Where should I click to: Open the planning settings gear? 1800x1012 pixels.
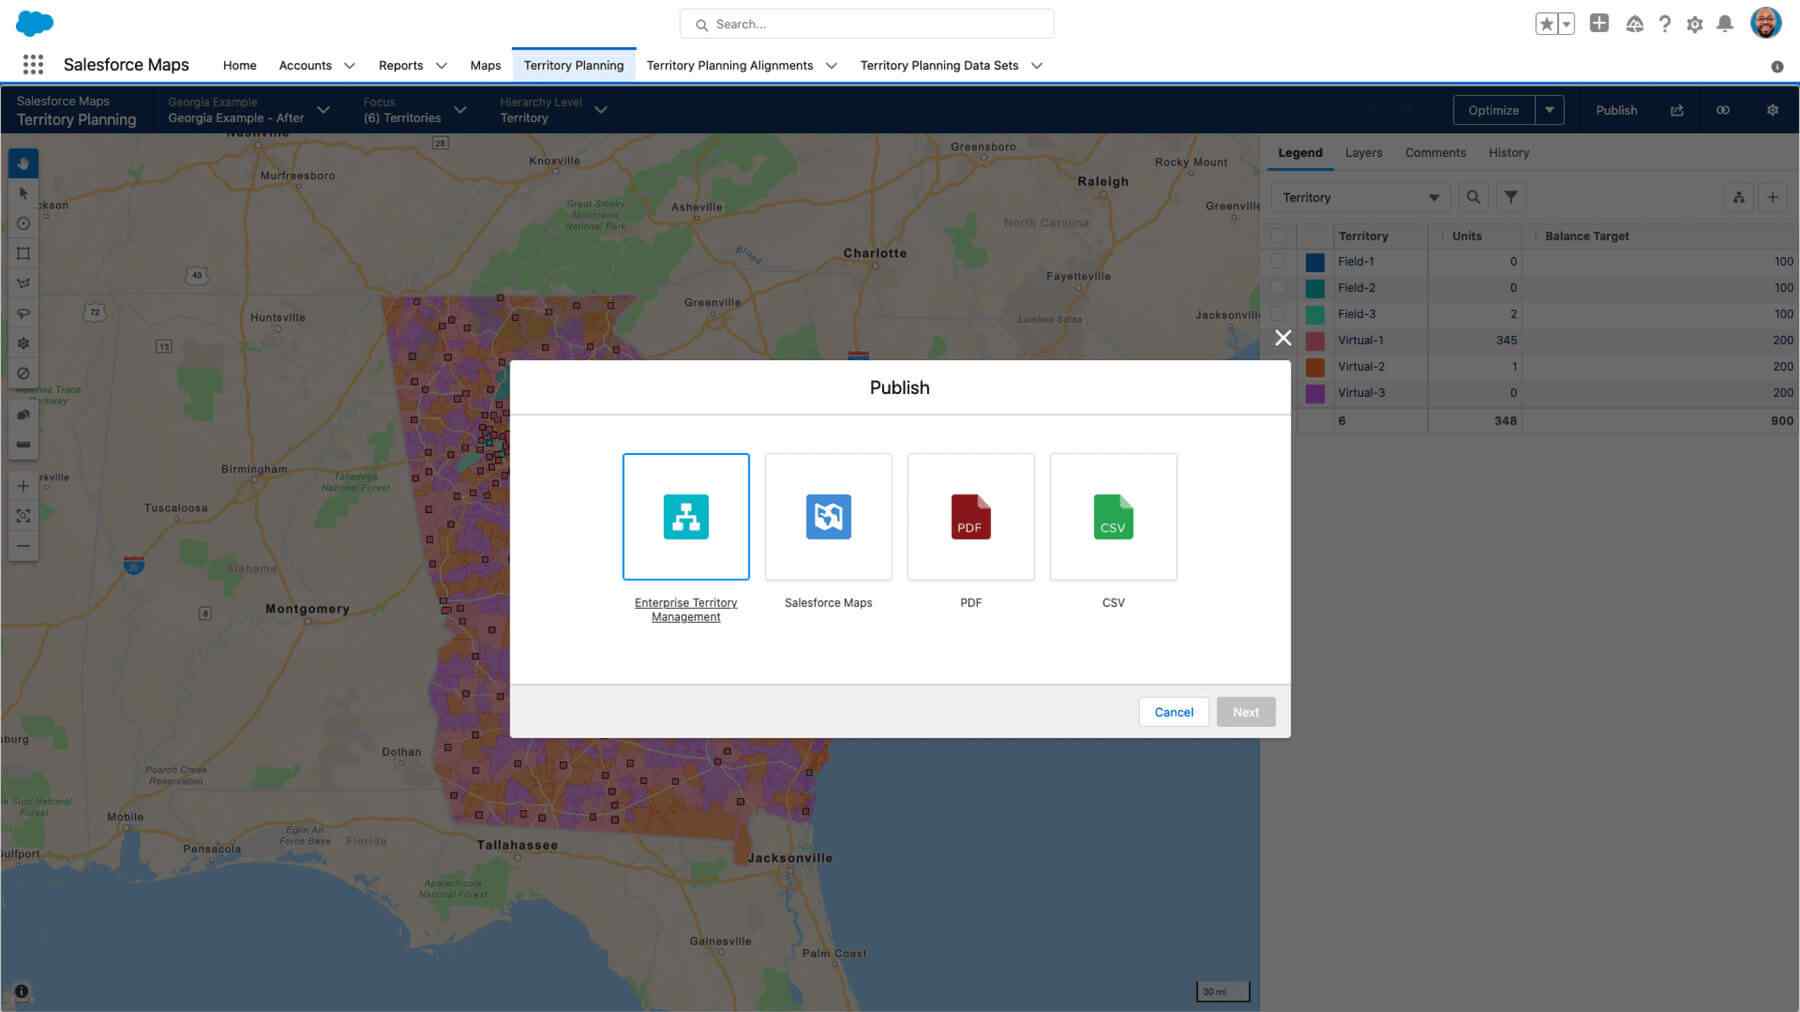click(1773, 110)
